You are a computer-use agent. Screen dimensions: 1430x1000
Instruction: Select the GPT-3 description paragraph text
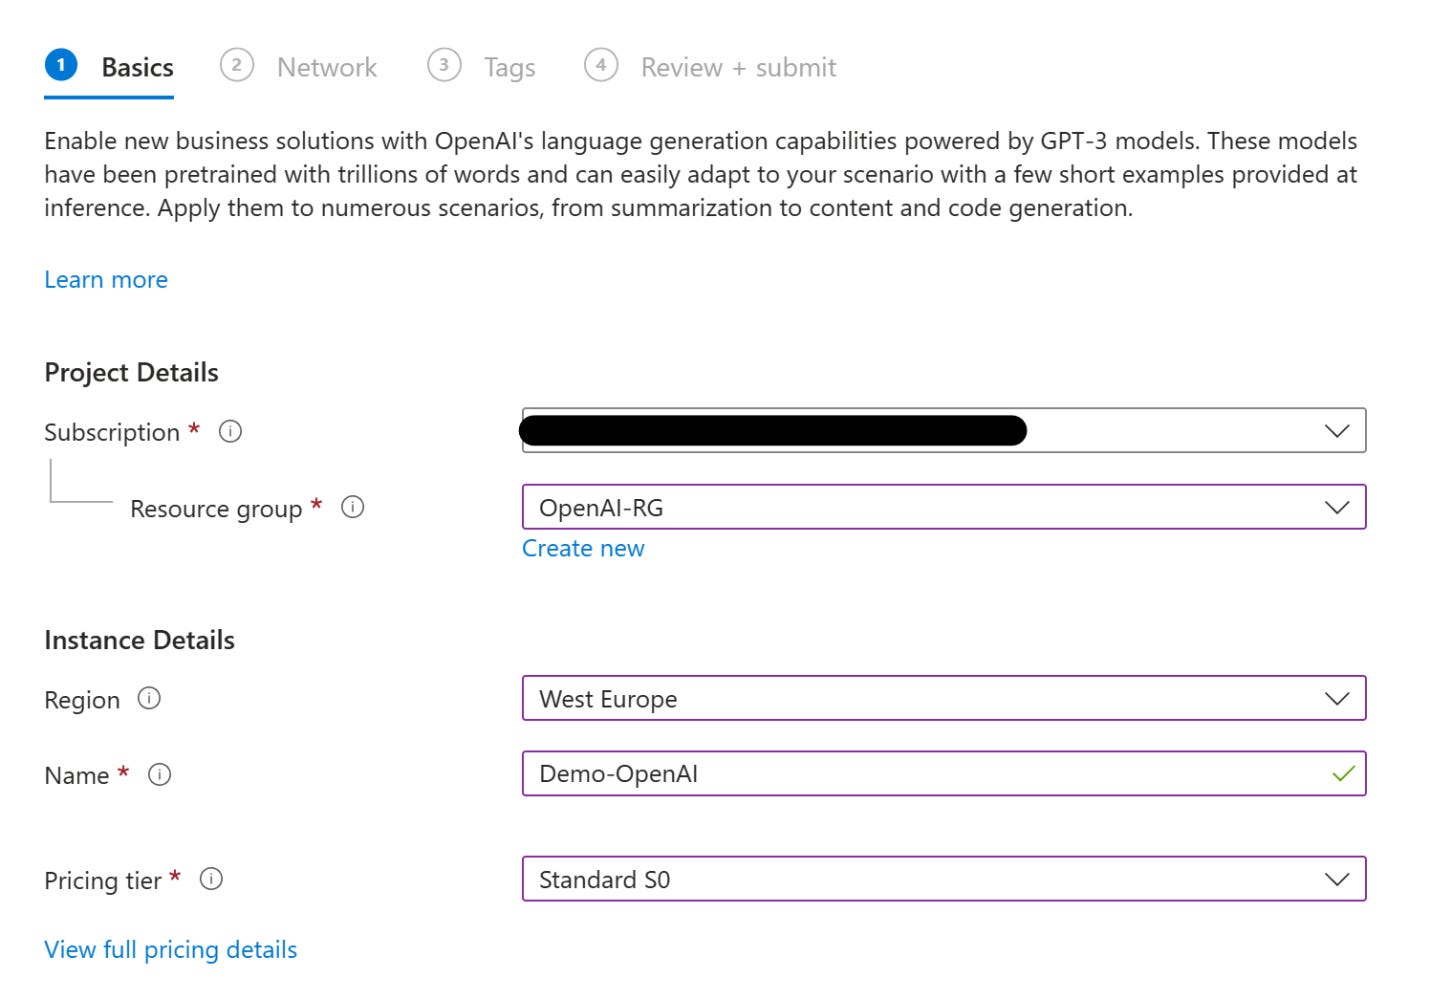[701, 174]
